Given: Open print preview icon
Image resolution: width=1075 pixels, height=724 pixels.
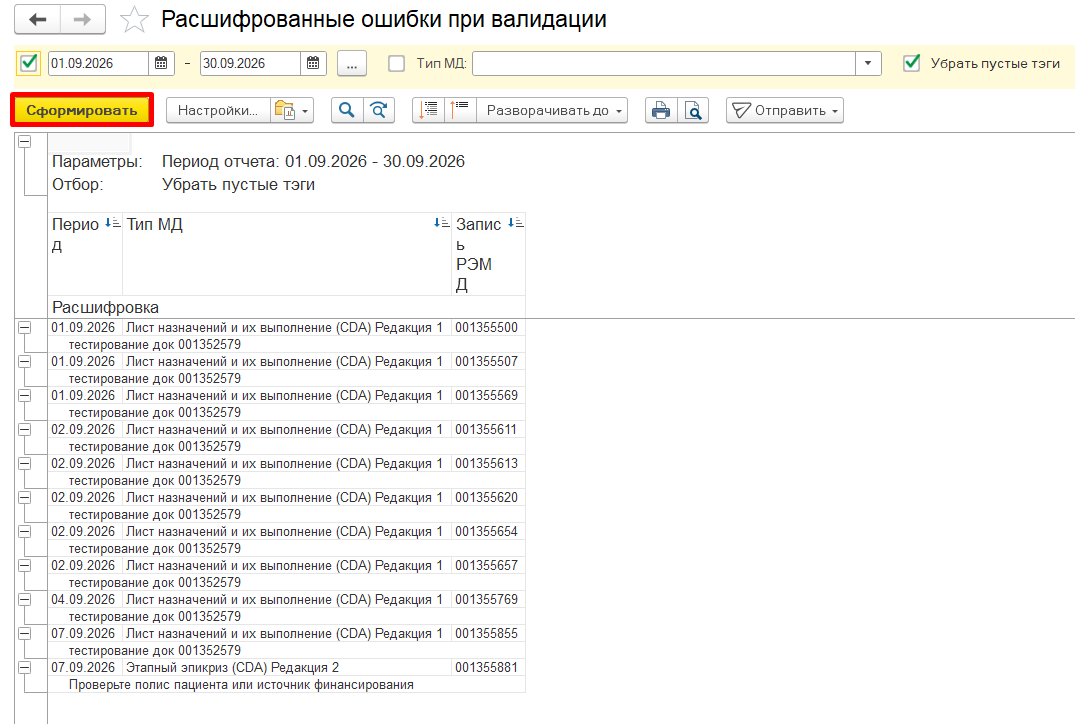Looking at the screenshot, I should tap(693, 110).
